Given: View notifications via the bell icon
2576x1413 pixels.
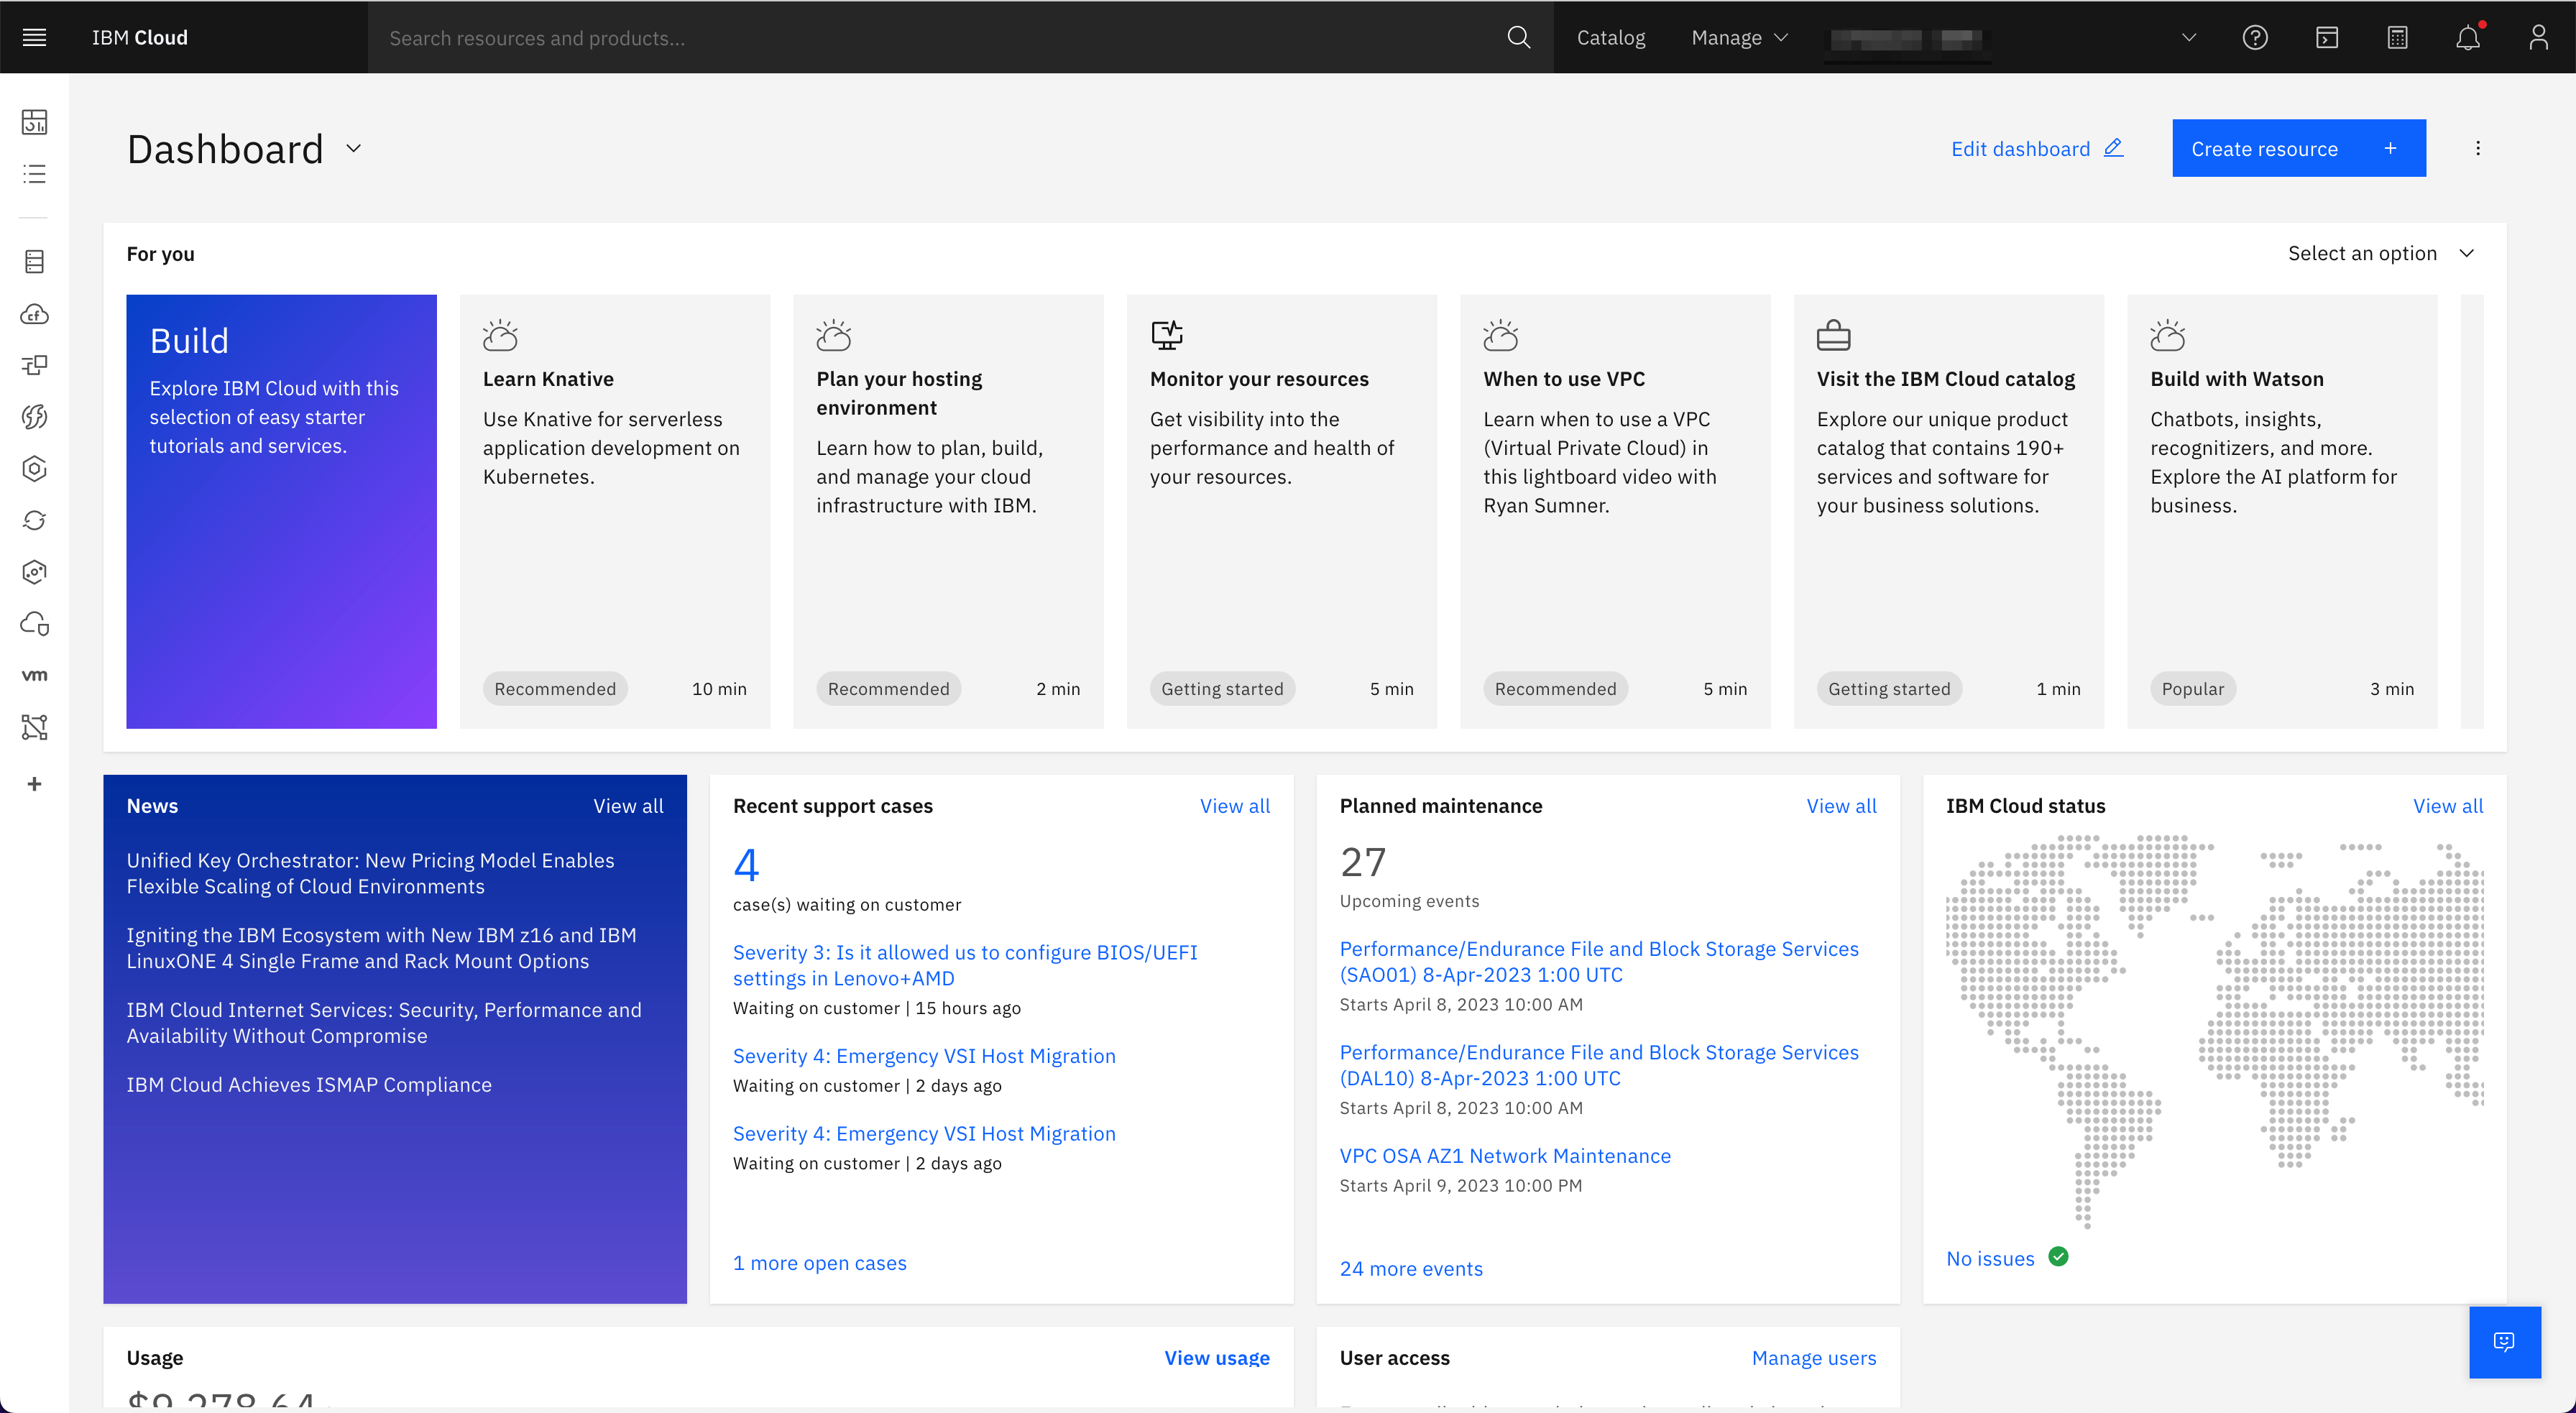Looking at the screenshot, I should coord(2468,37).
